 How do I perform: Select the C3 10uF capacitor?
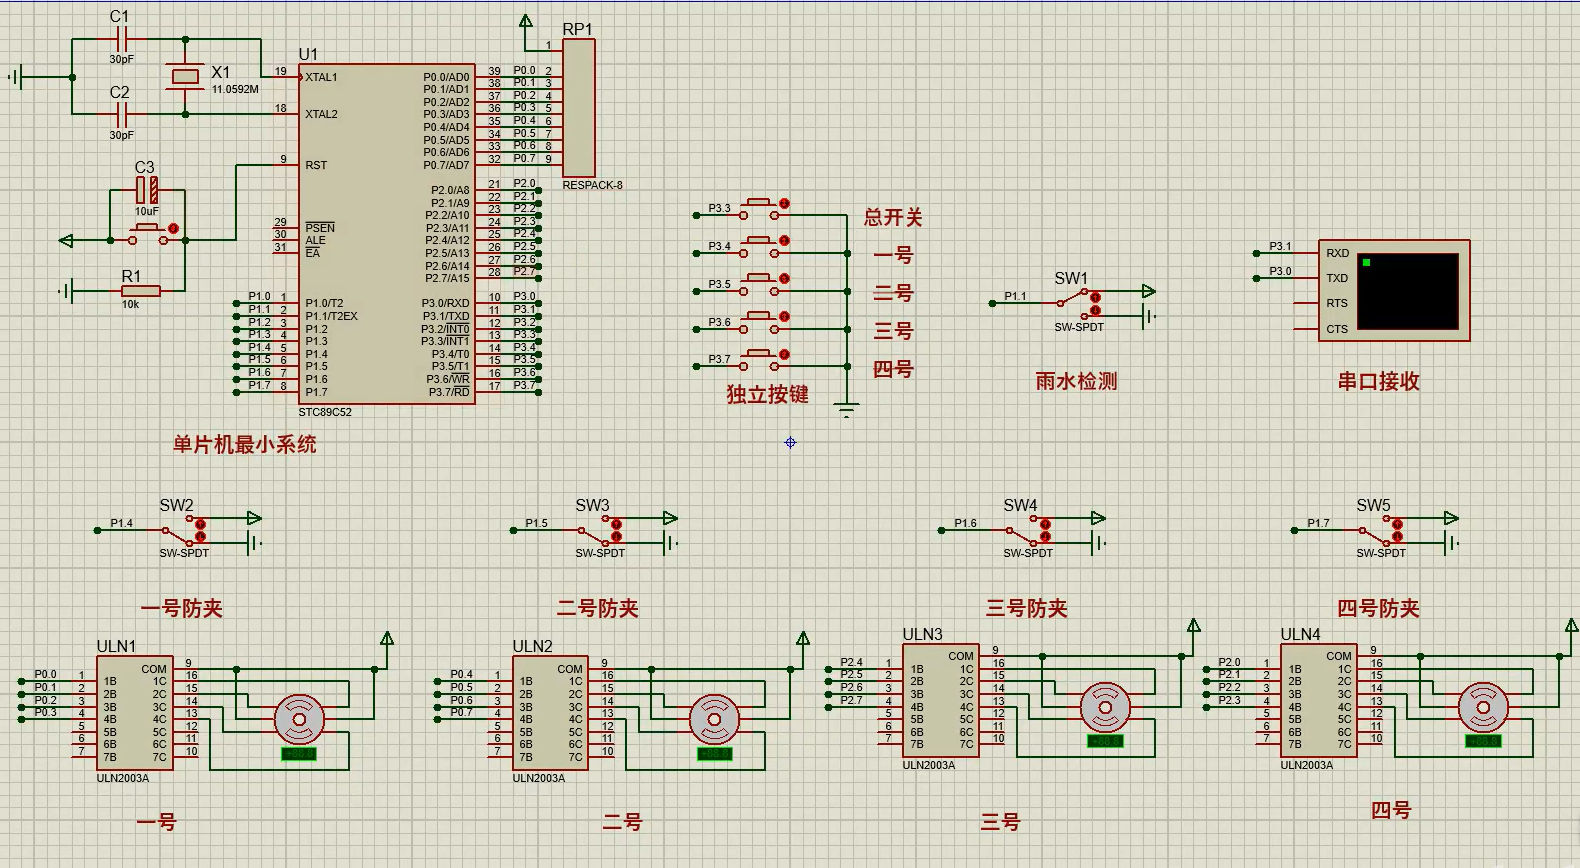[x=147, y=189]
